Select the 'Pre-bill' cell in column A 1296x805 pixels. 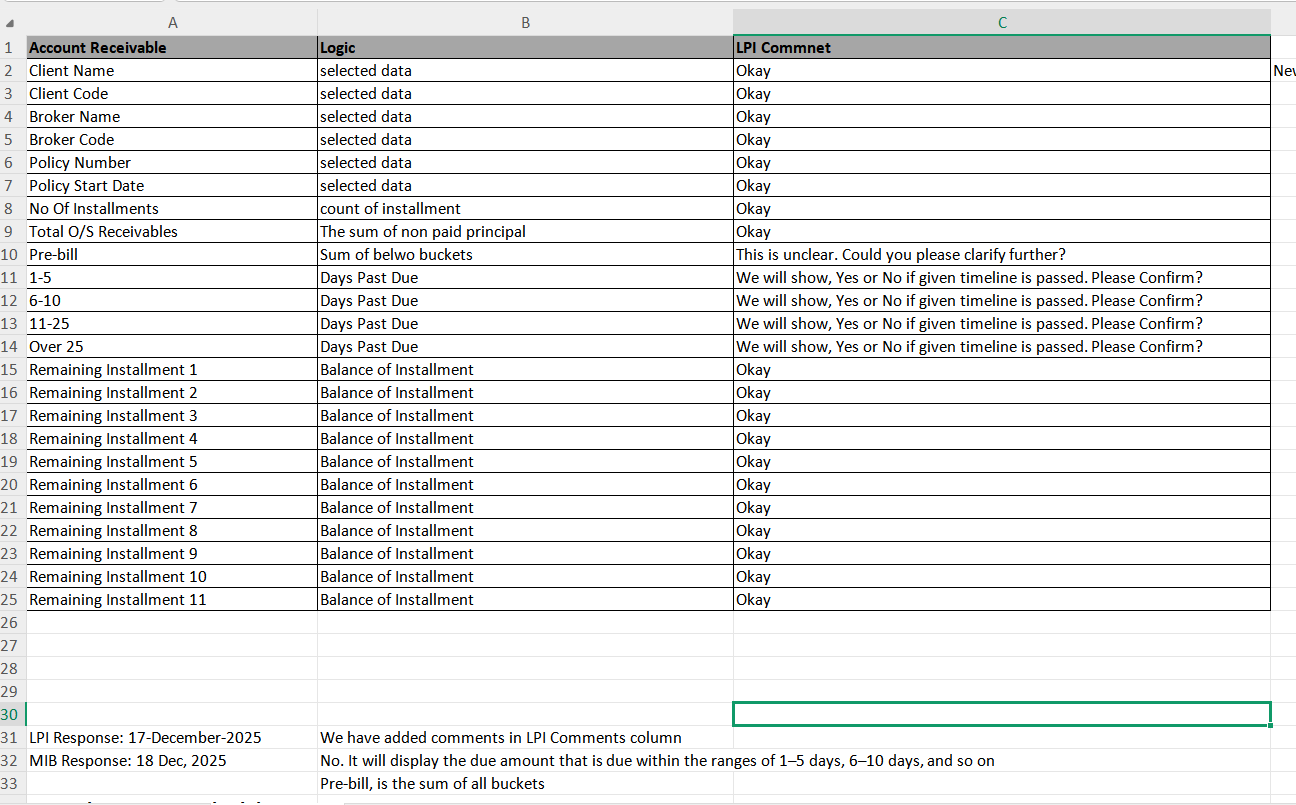click(x=53, y=255)
